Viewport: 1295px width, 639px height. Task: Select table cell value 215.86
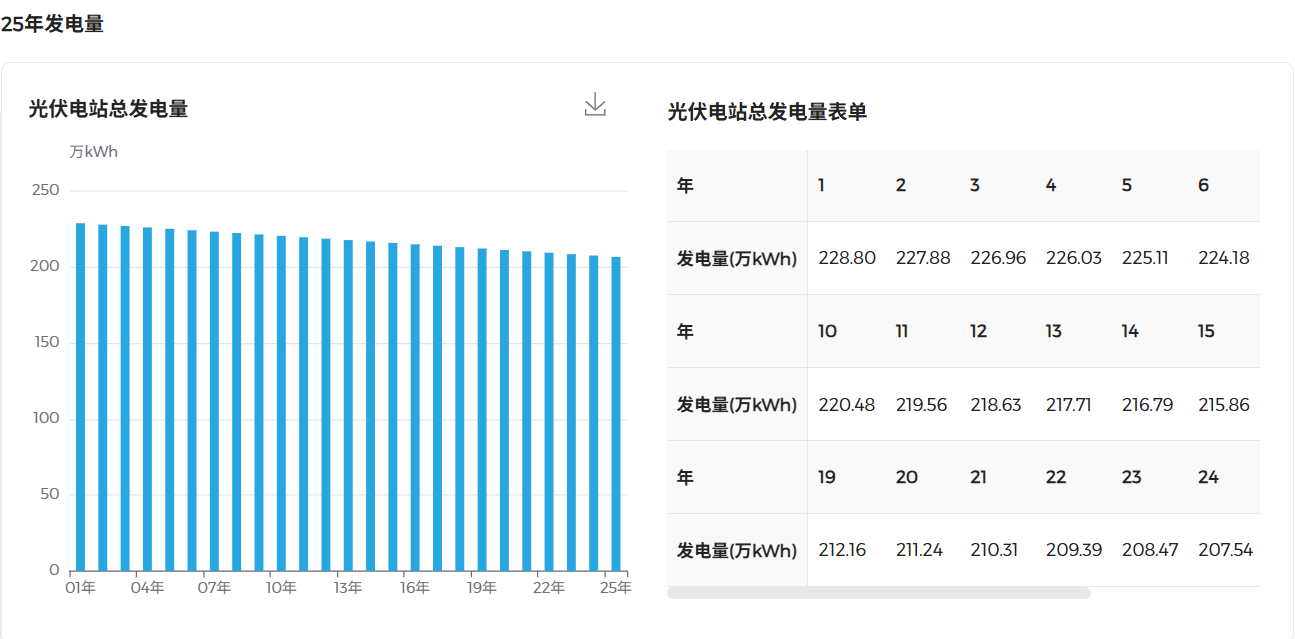click(x=1224, y=404)
